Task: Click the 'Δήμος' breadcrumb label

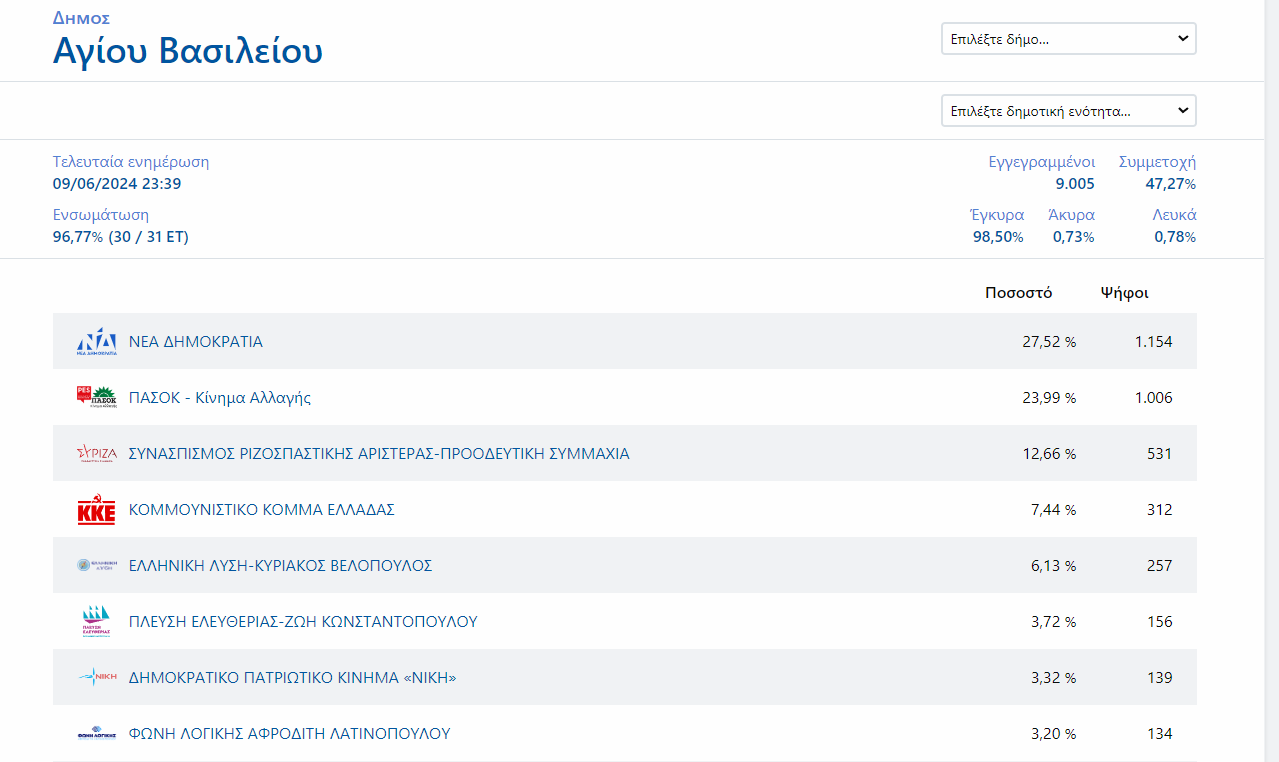Action: 81,18
